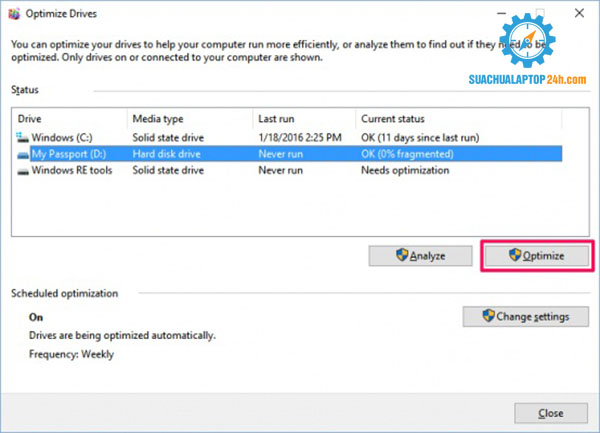
Task: Close the Optimize Drives window with X
Action: [579, 13]
